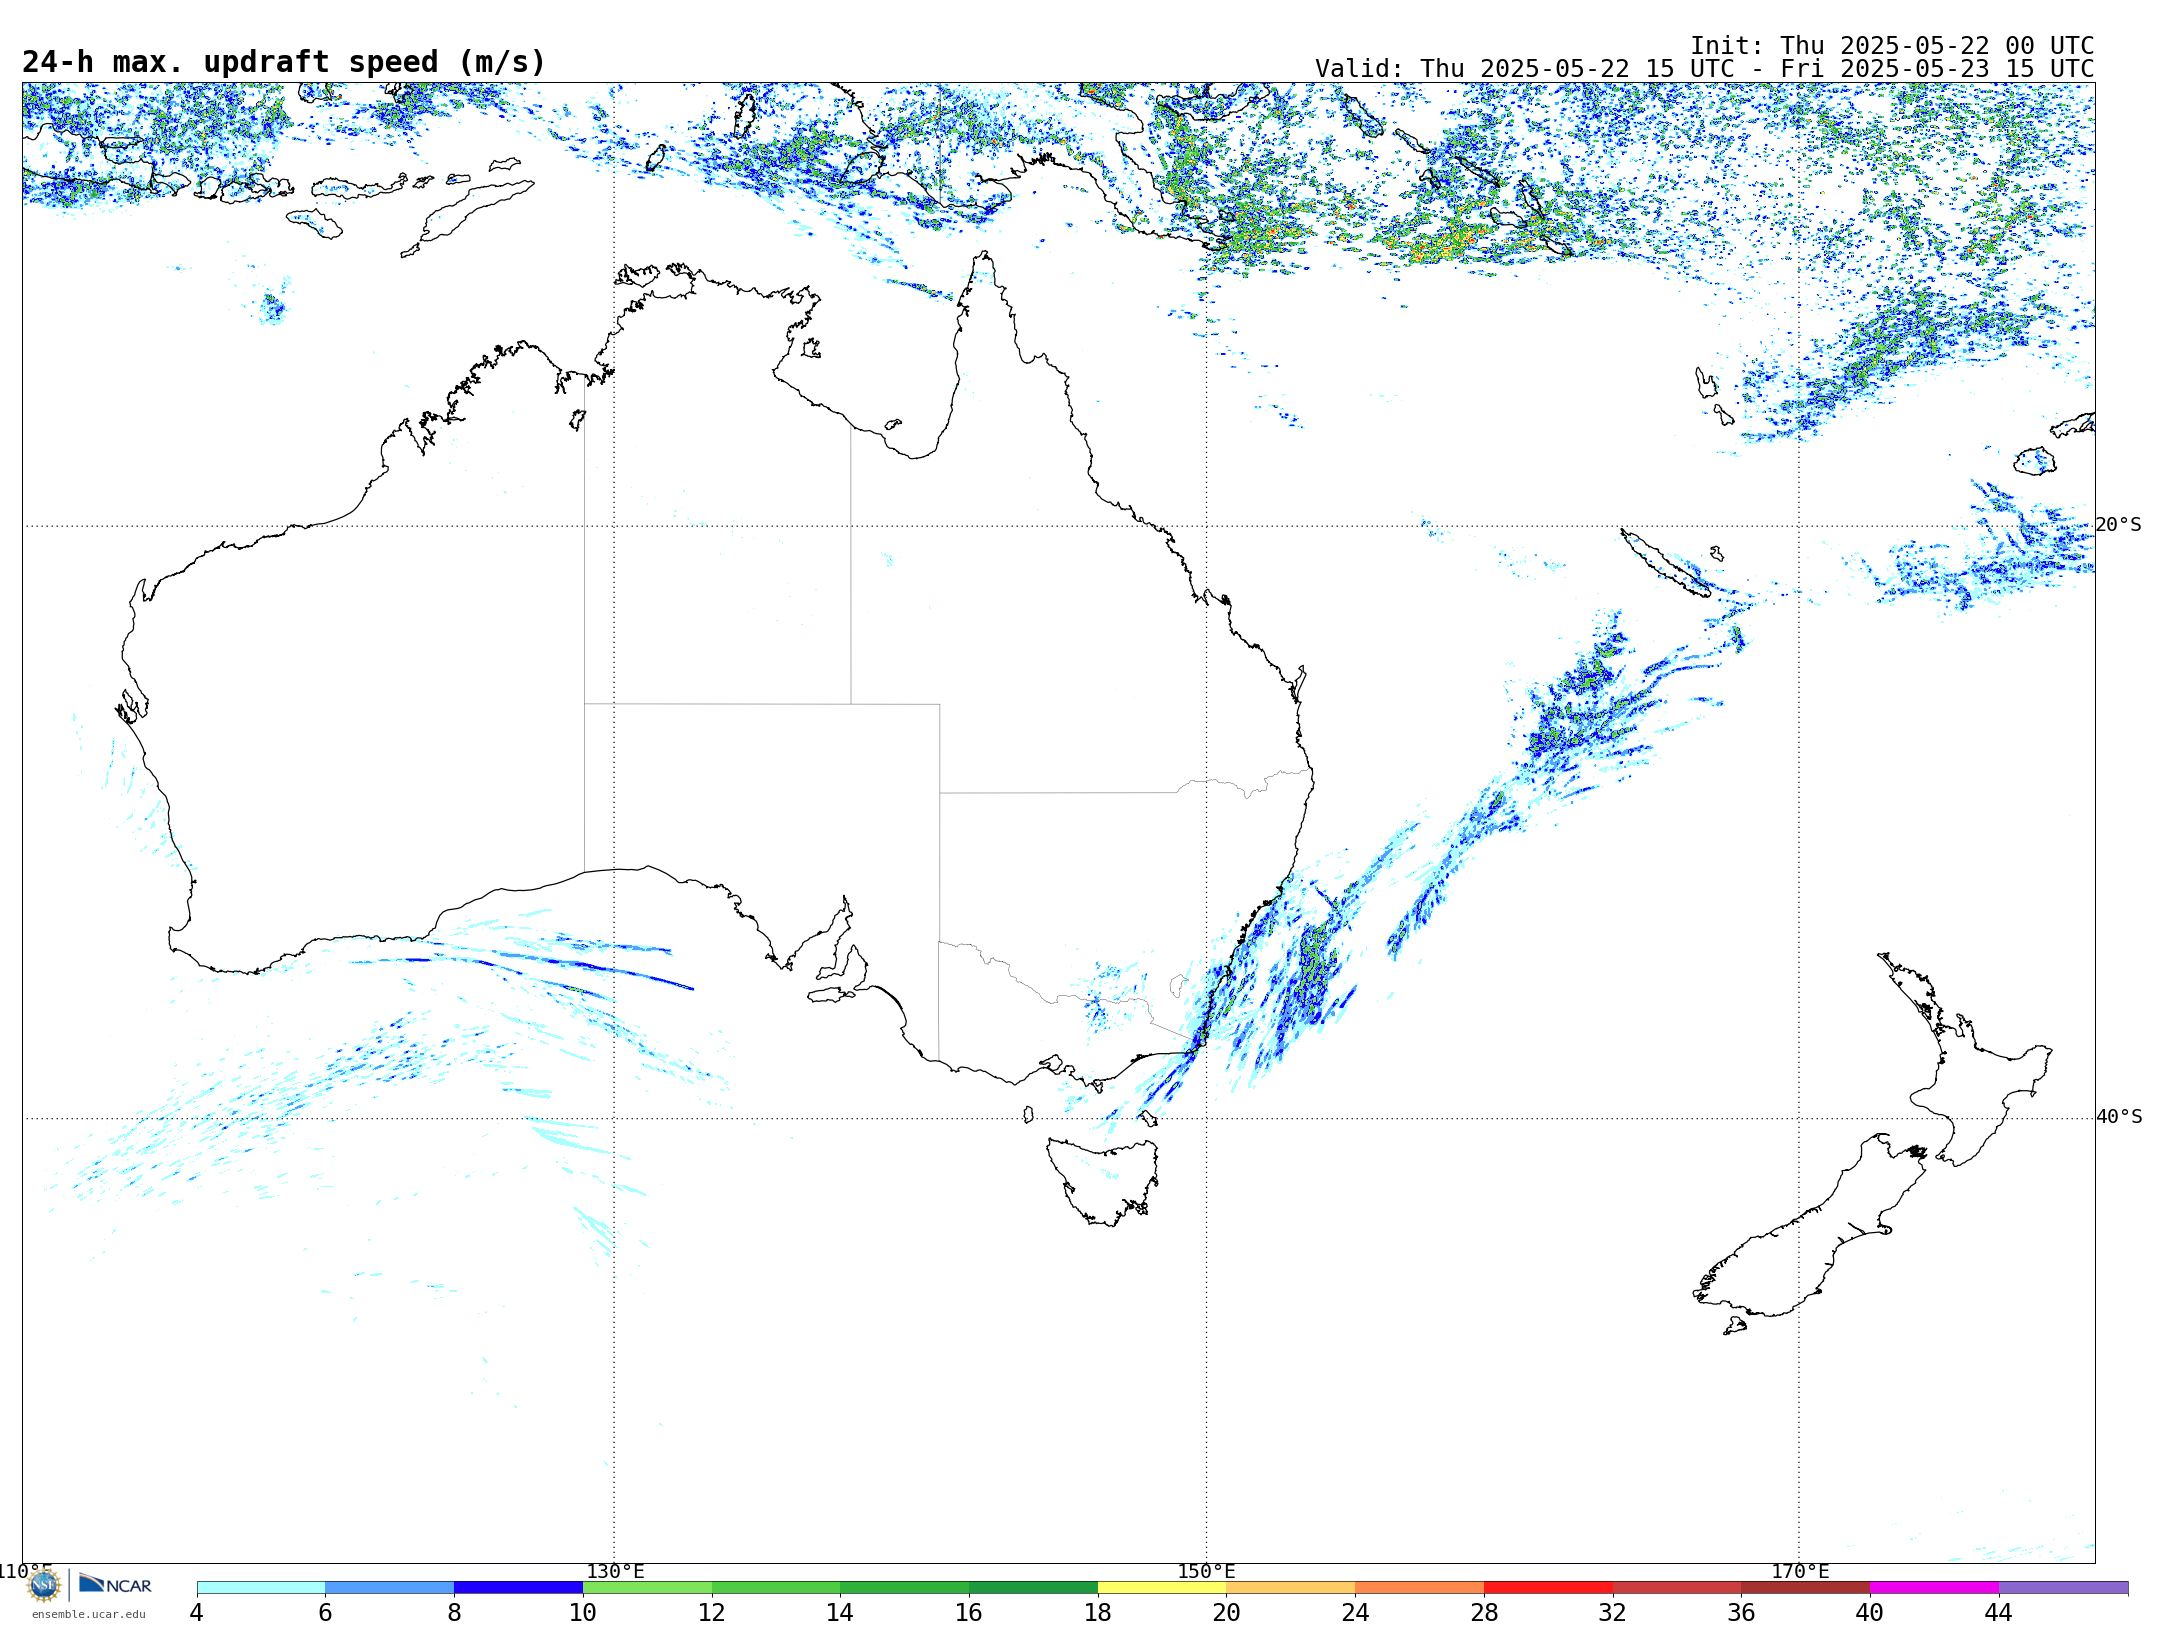Click the ensemble.ucar.edu text
The width and height of the screenshot is (2160, 1626).
tap(89, 1614)
